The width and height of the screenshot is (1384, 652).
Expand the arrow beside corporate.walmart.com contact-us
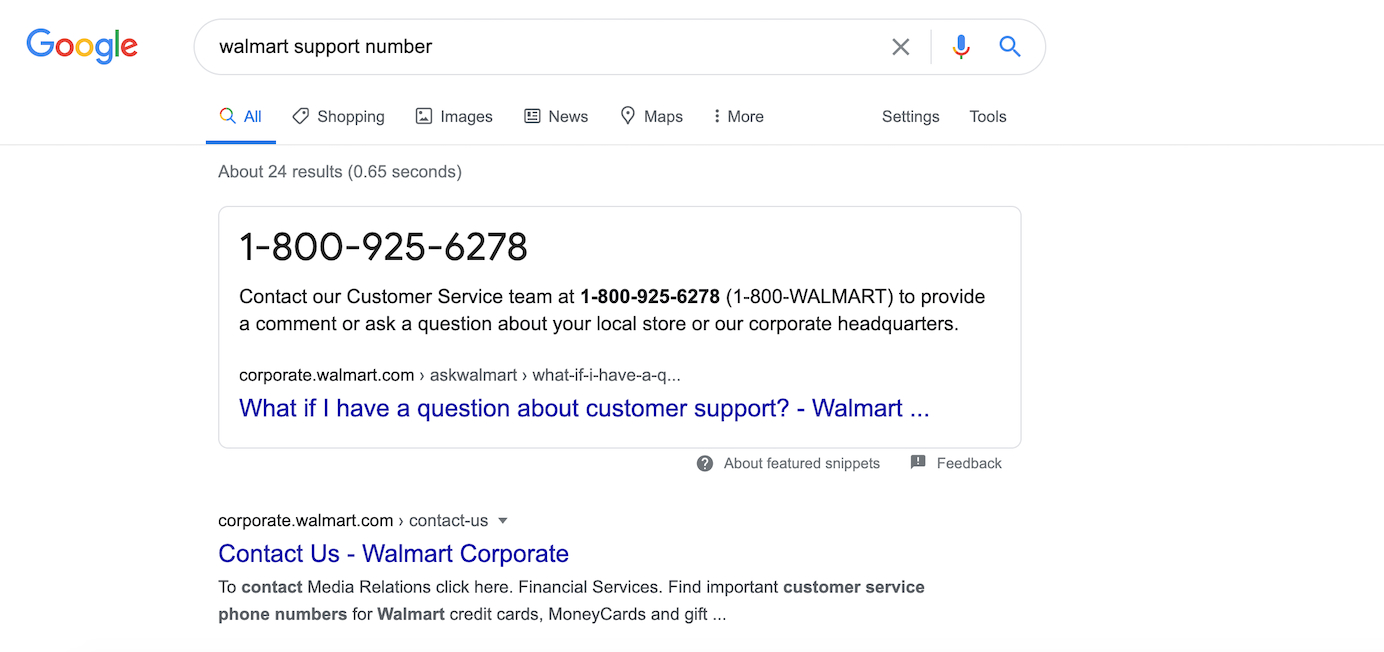[x=503, y=520]
